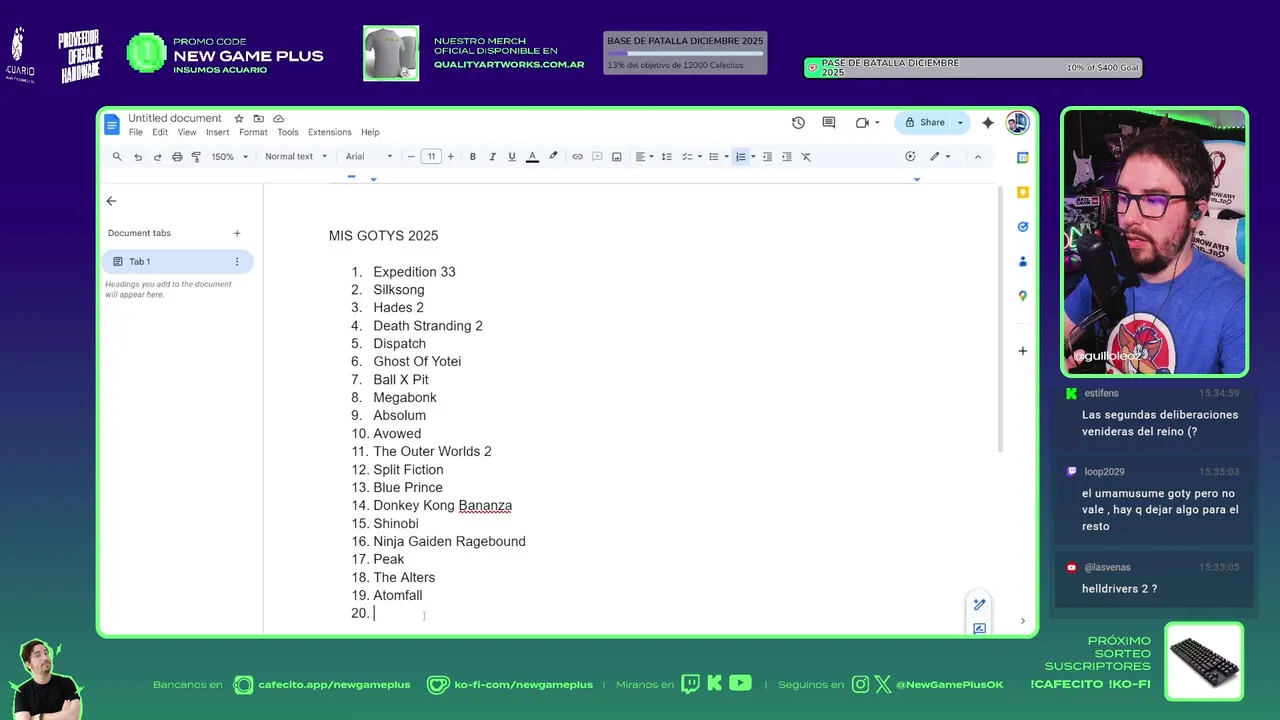Open Tab 1 options menu
Image resolution: width=1280 pixels, height=720 pixels.
coord(237,262)
